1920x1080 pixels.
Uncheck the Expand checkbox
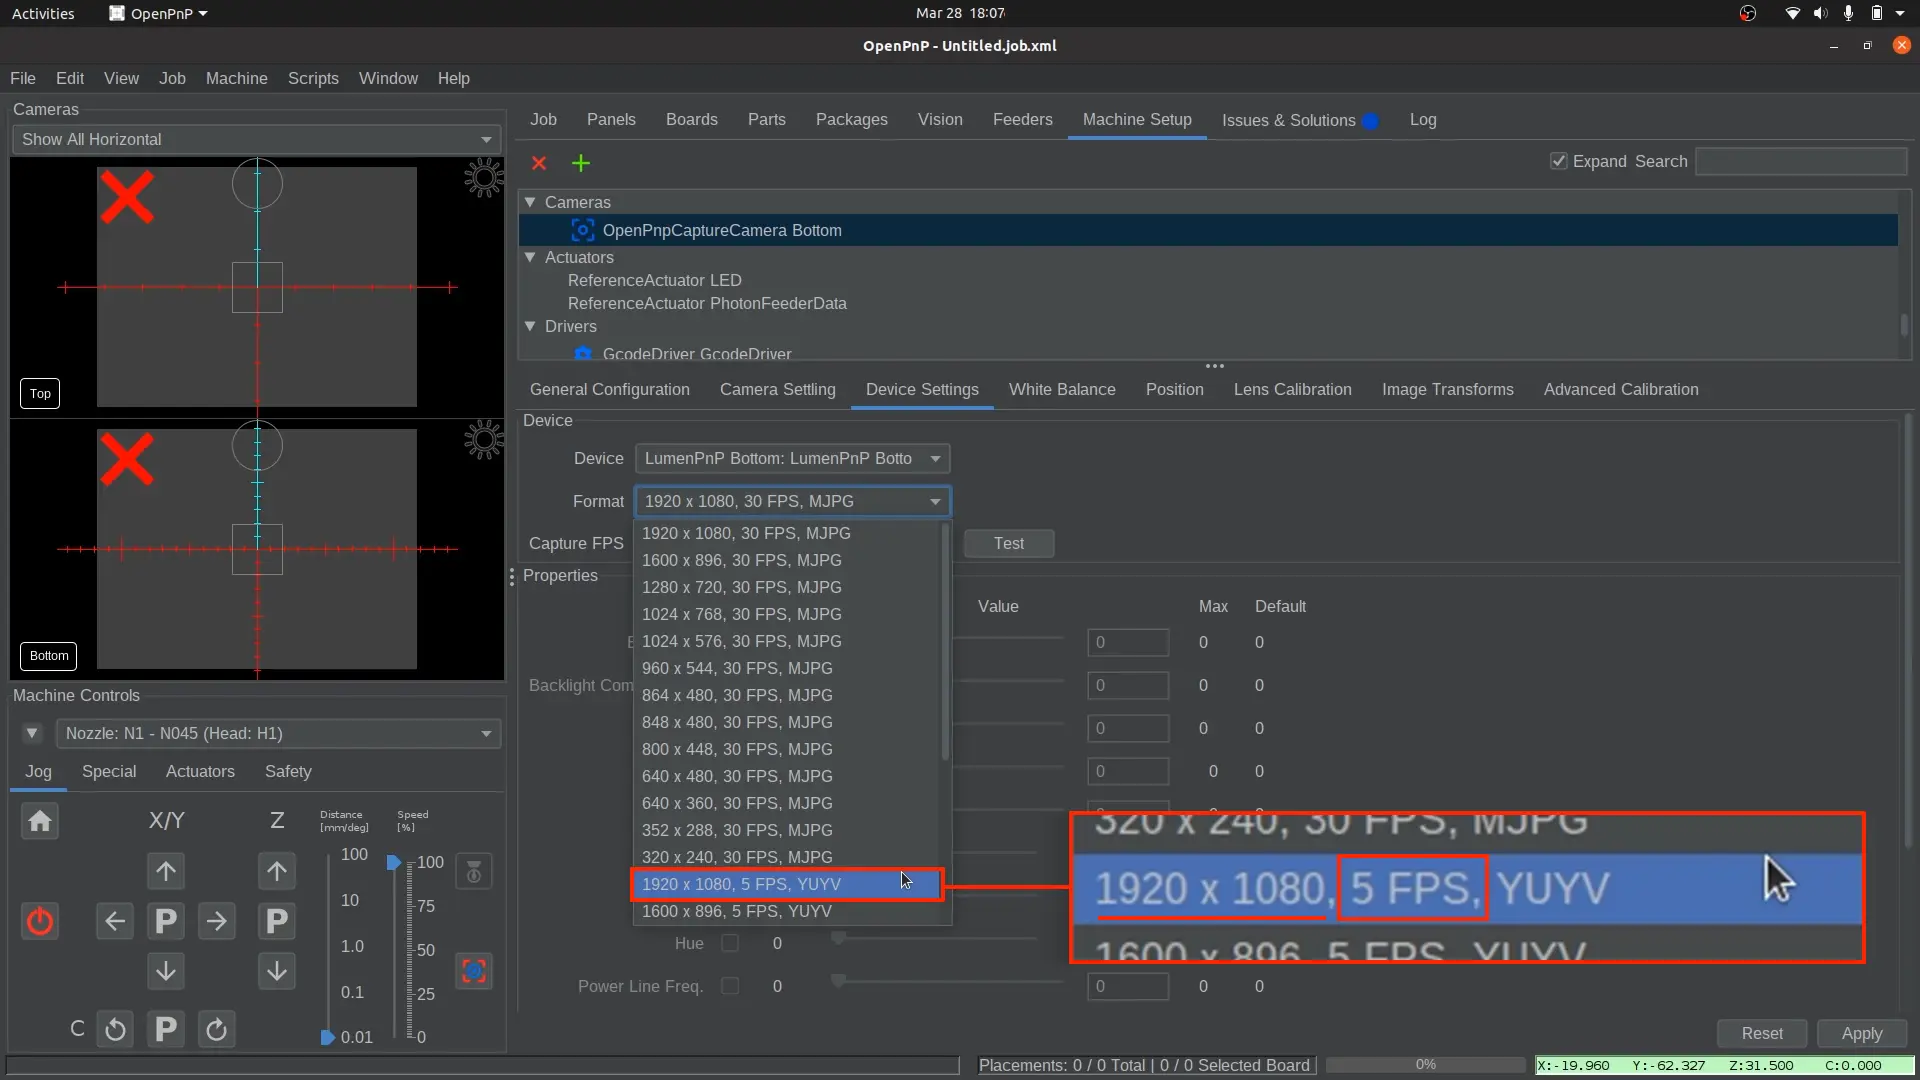pyautogui.click(x=1558, y=161)
